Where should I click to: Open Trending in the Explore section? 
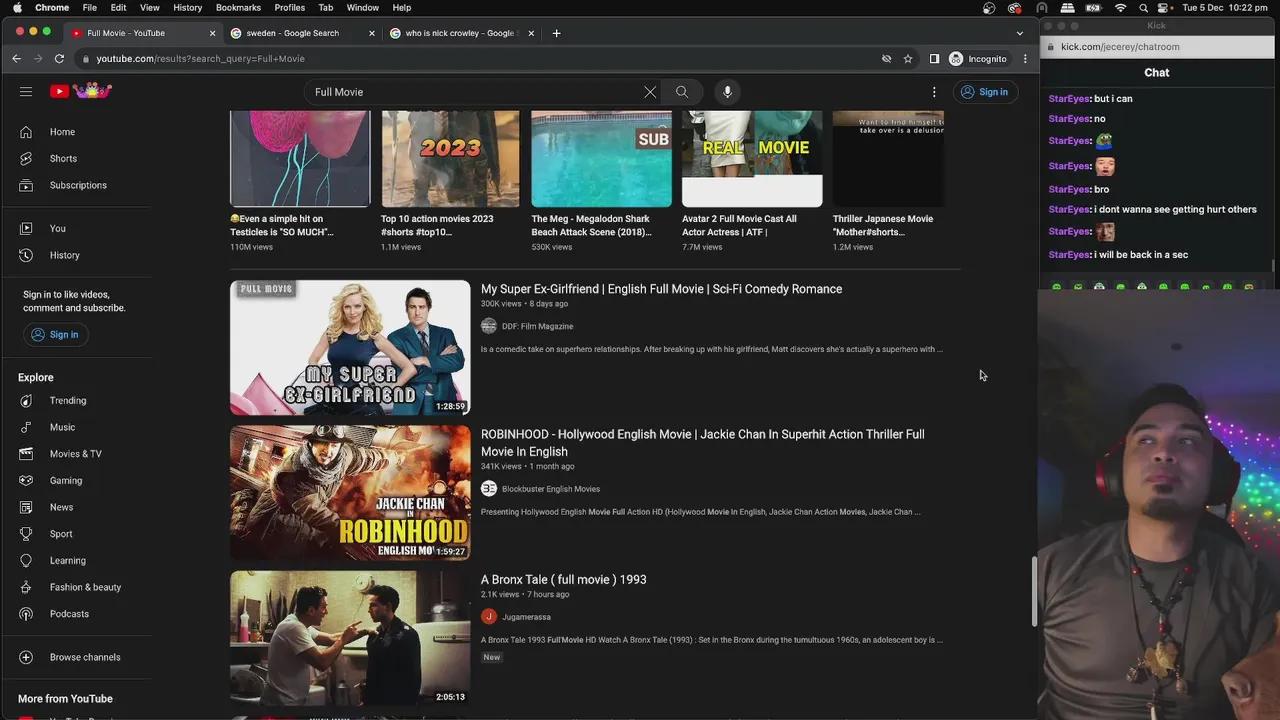(x=67, y=401)
